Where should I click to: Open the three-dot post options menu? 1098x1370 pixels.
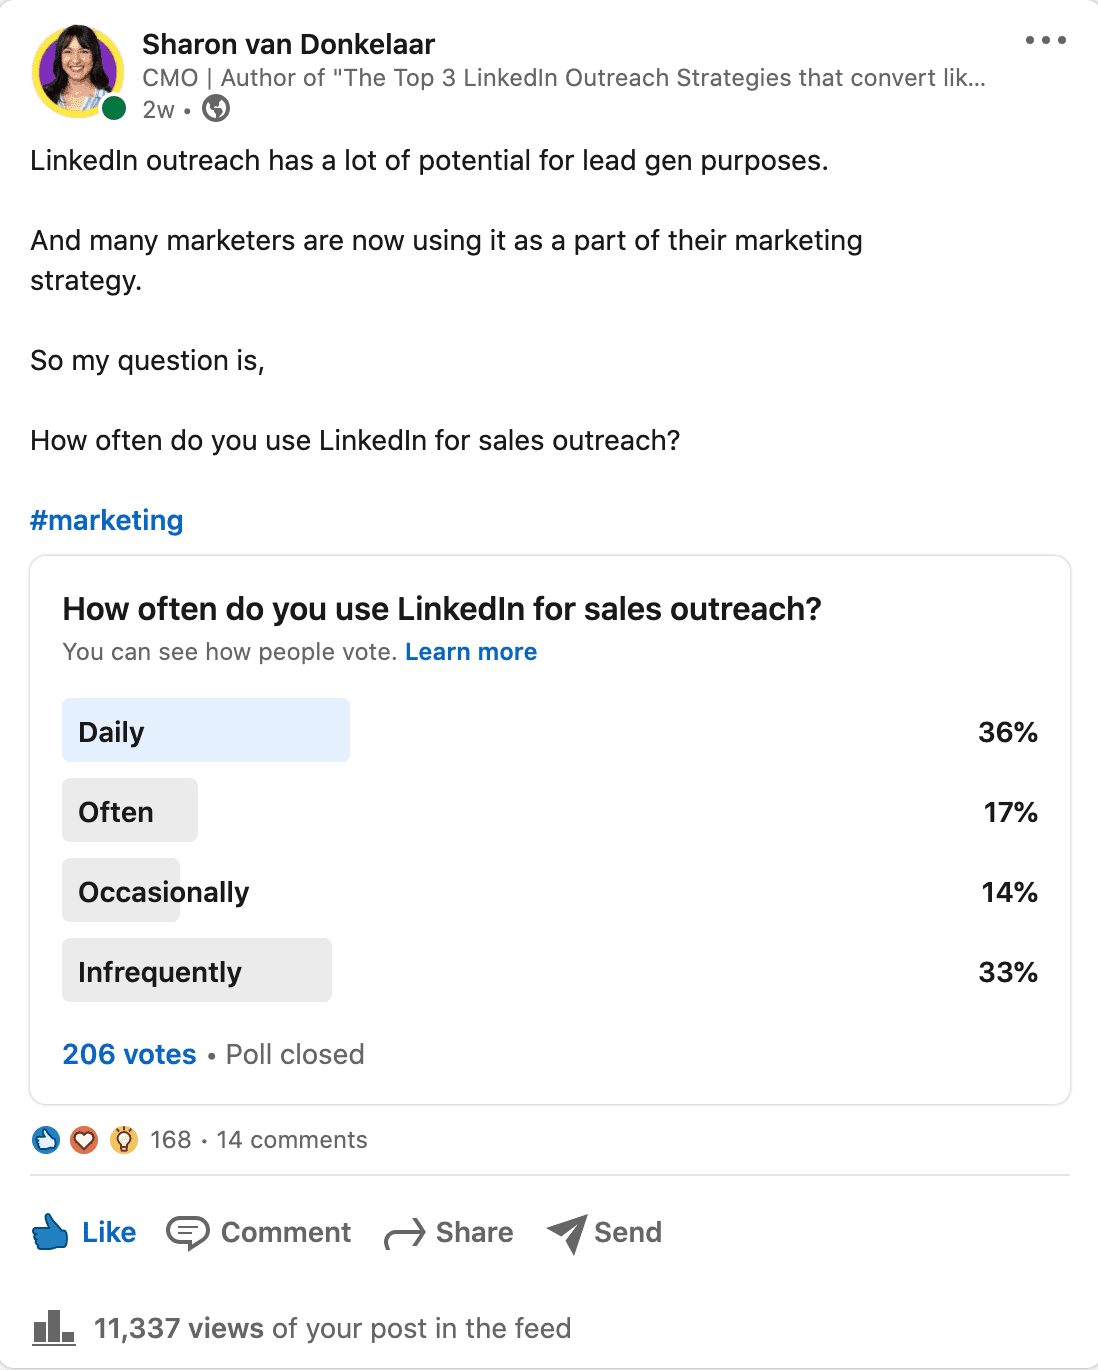click(x=1045, y=40)
